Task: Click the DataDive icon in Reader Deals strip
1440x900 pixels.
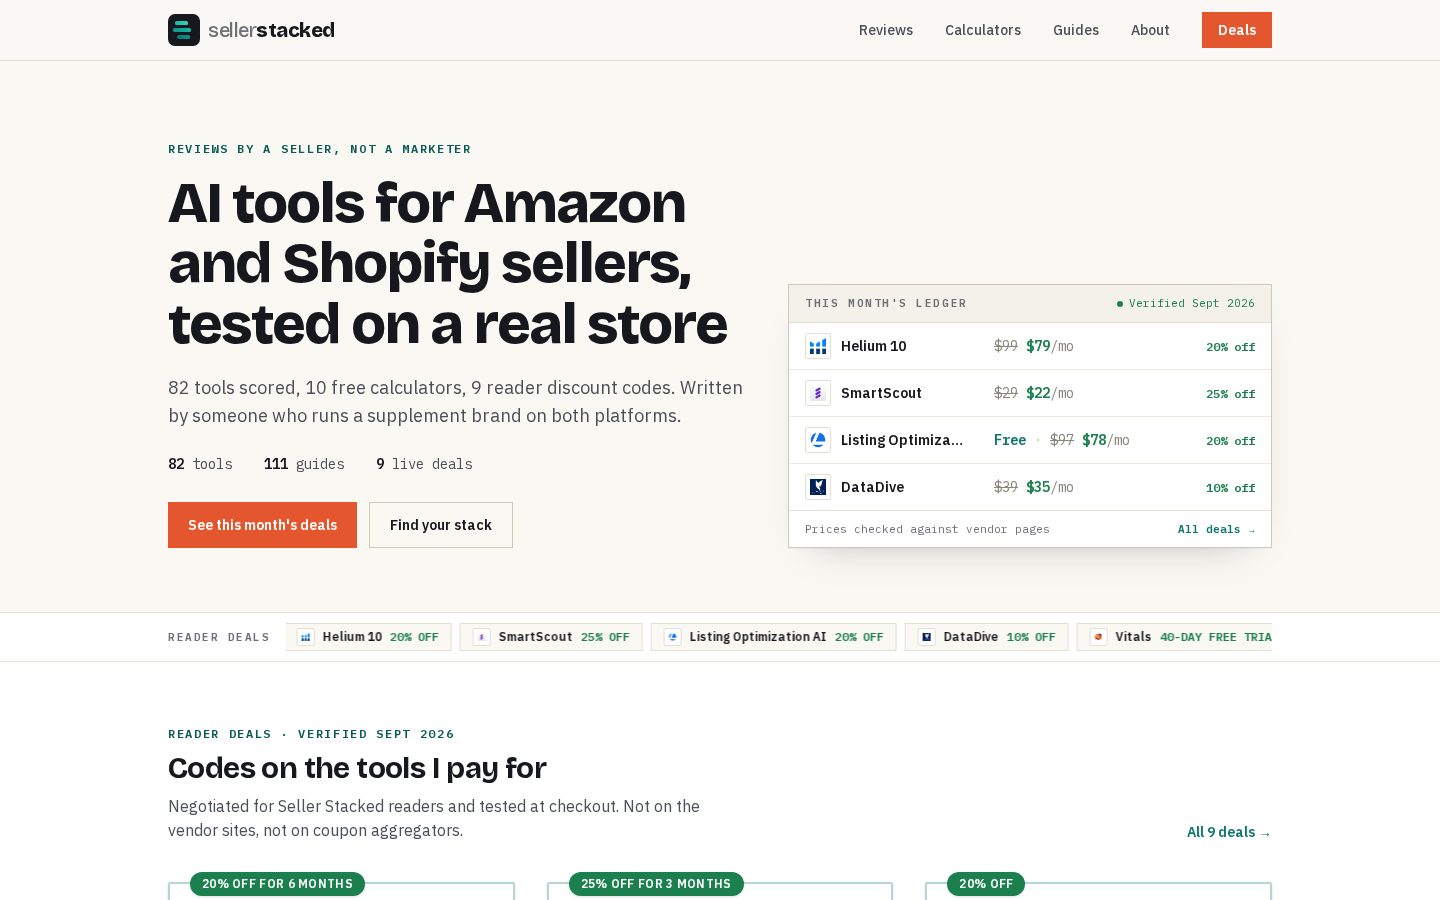Action: pos(927,637)
